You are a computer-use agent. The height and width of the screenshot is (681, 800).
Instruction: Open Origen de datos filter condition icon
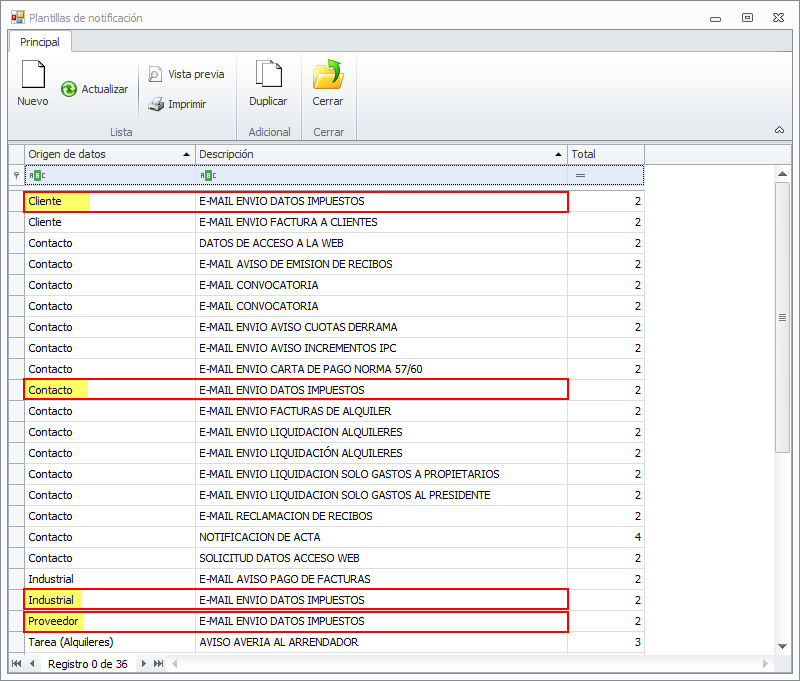tap(37, 175)
